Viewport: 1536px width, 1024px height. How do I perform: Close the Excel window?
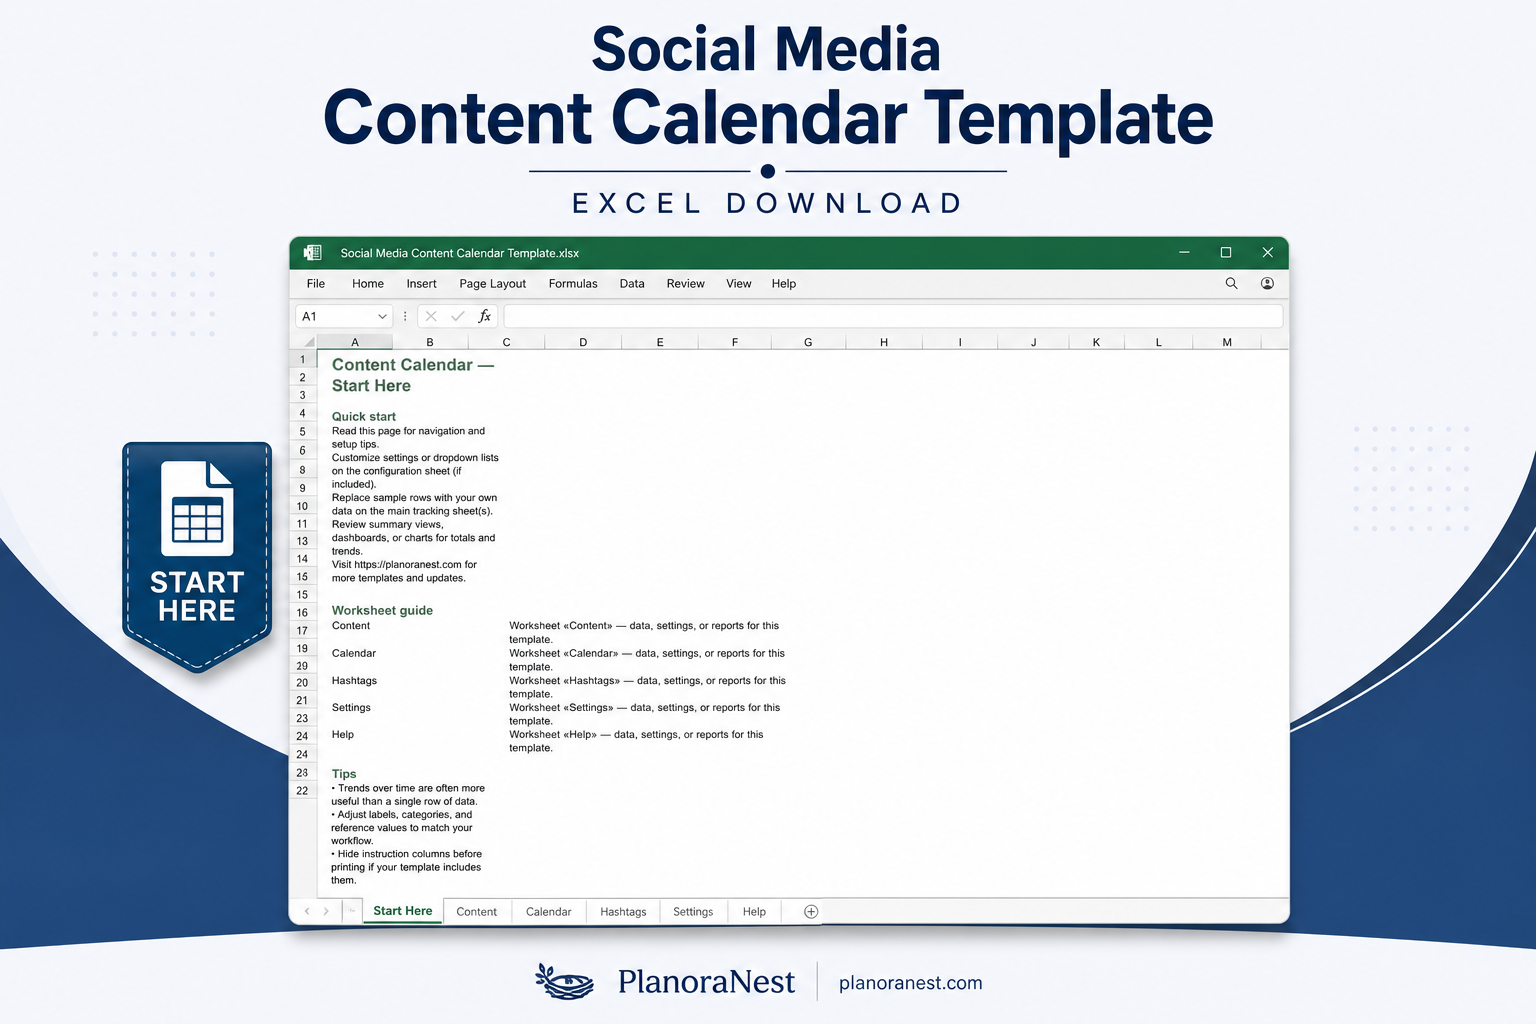pos(1267,253)
